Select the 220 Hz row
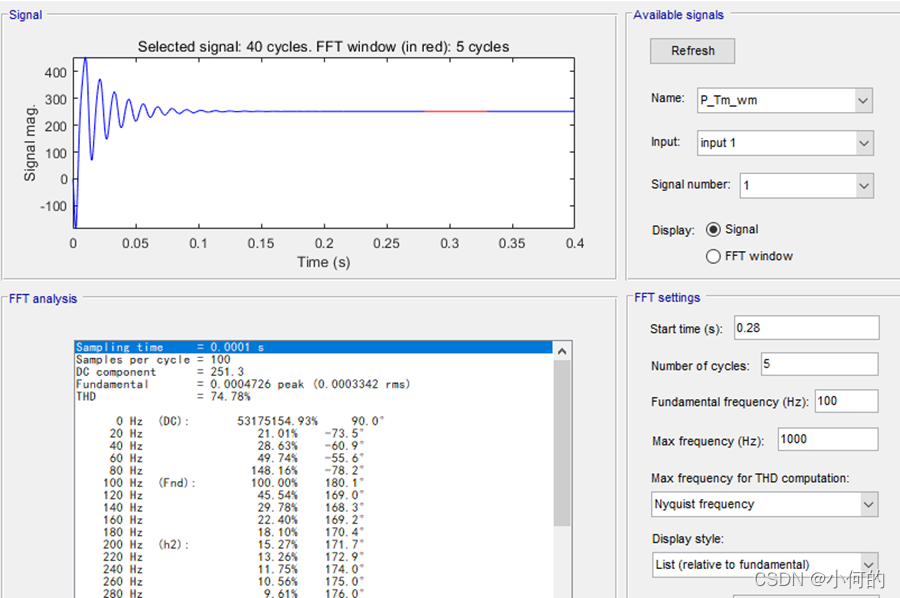The image size is (900, 598). [314, 557]
